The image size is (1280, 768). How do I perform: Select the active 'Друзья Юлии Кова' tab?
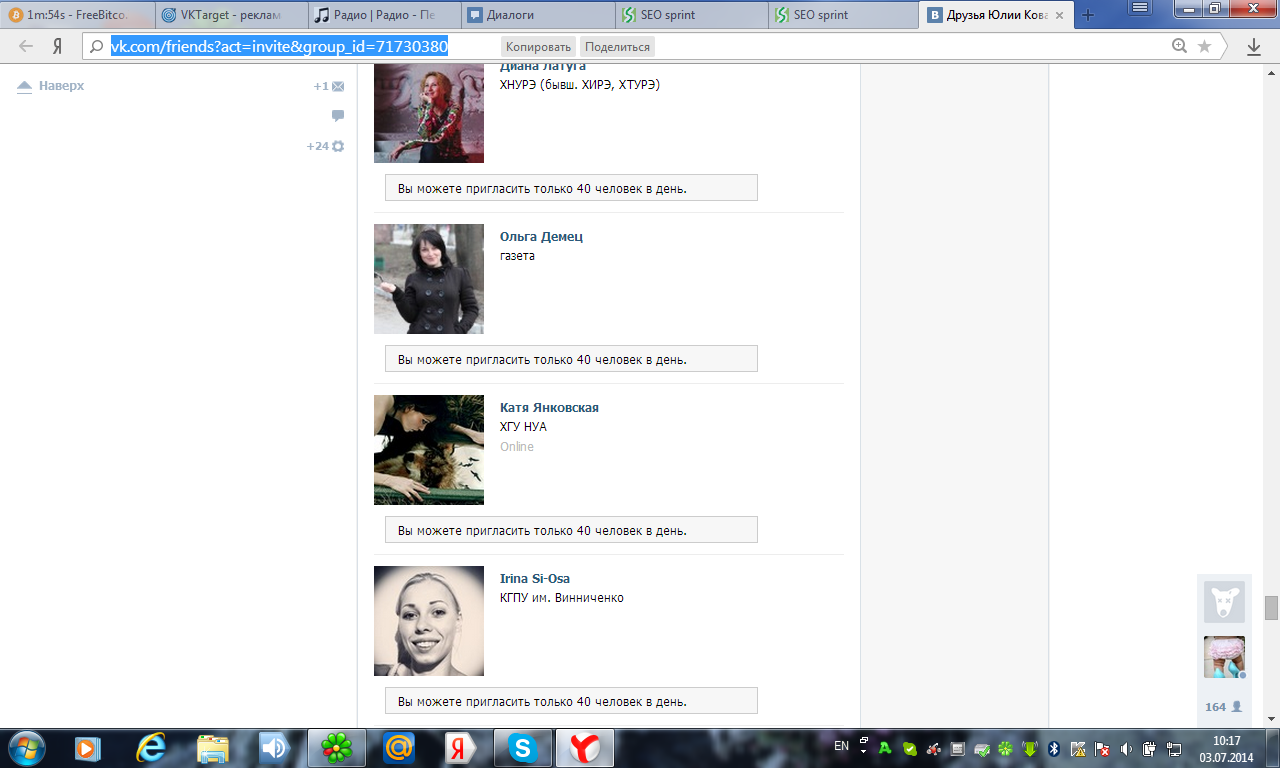[x=995, y=15]
